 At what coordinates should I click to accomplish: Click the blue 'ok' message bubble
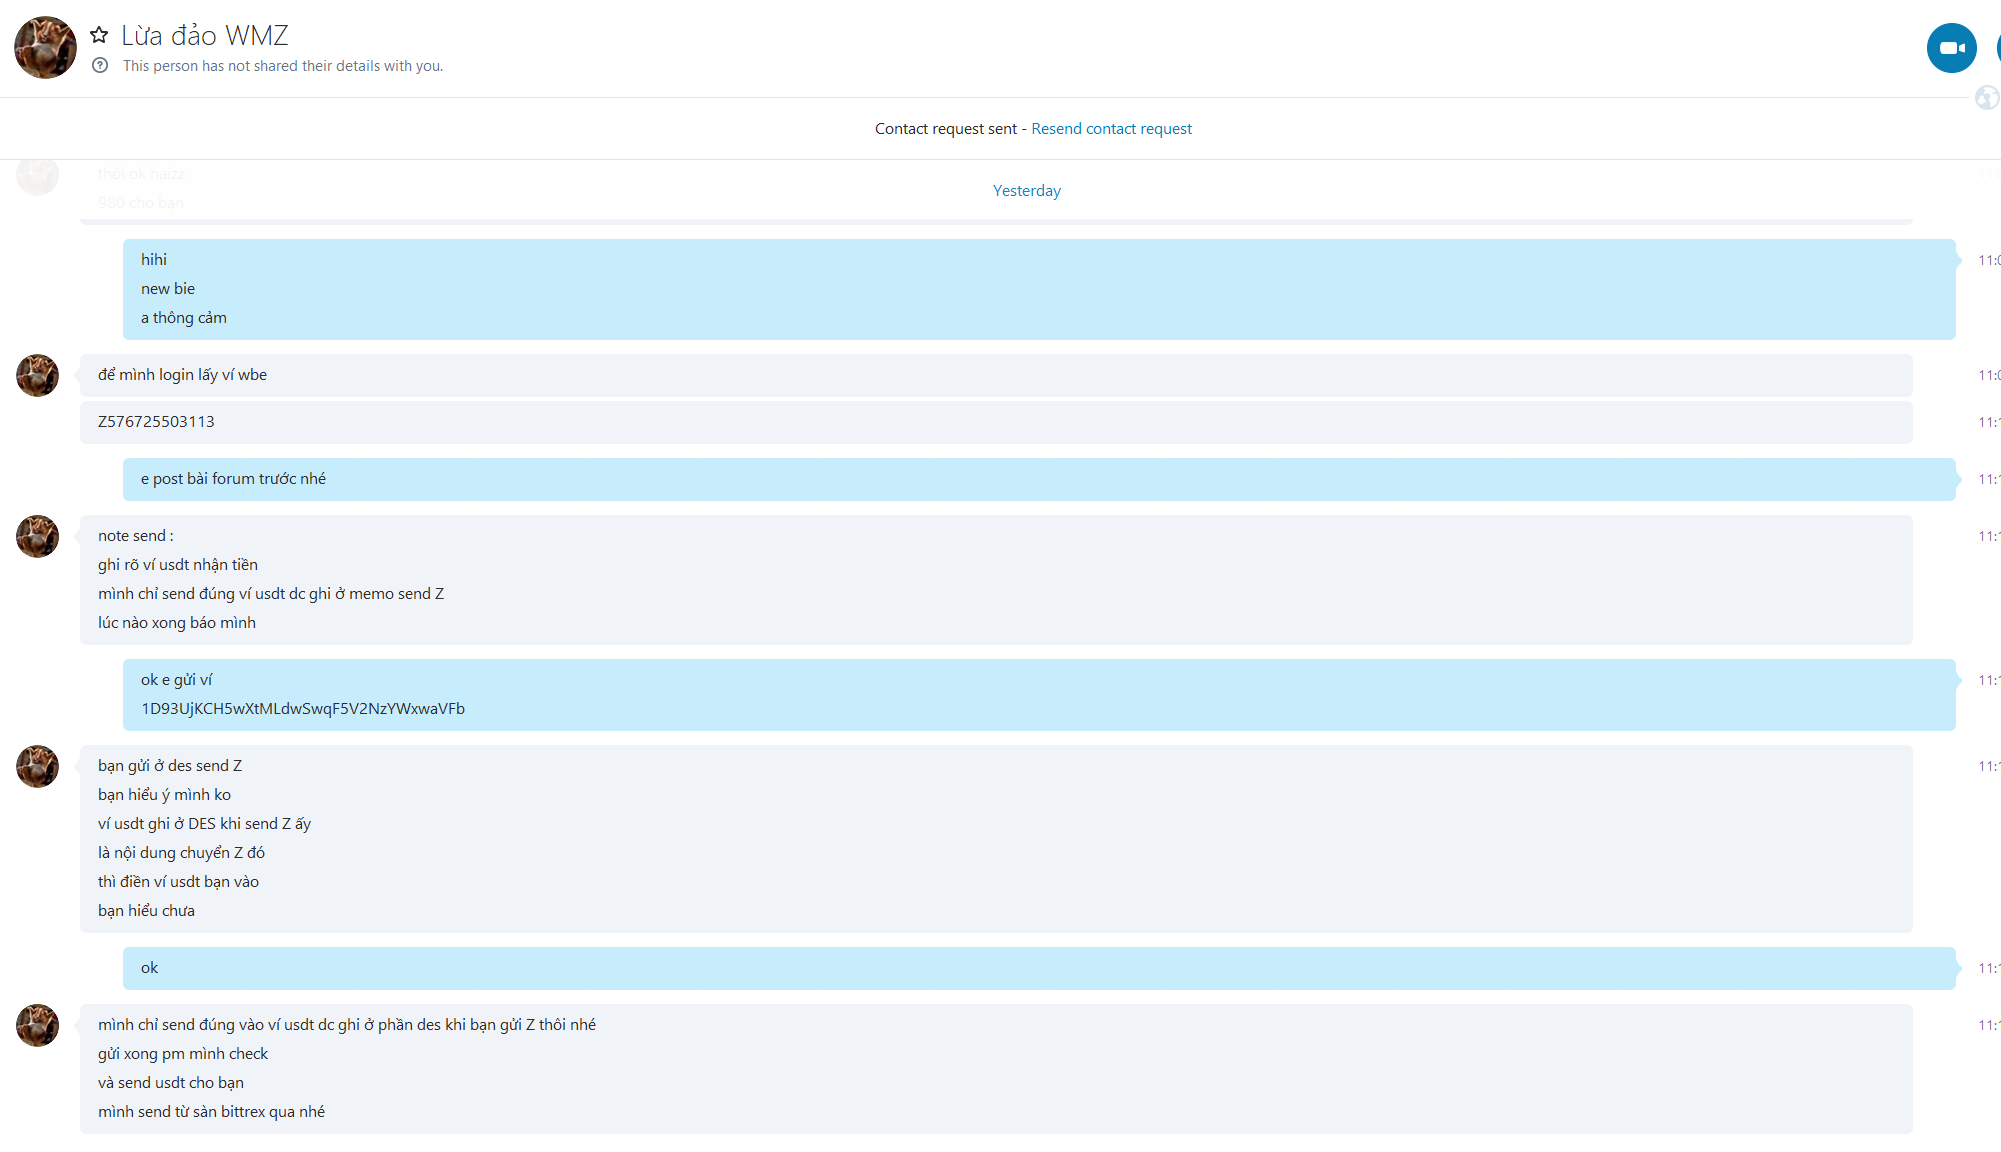point(150,968)
